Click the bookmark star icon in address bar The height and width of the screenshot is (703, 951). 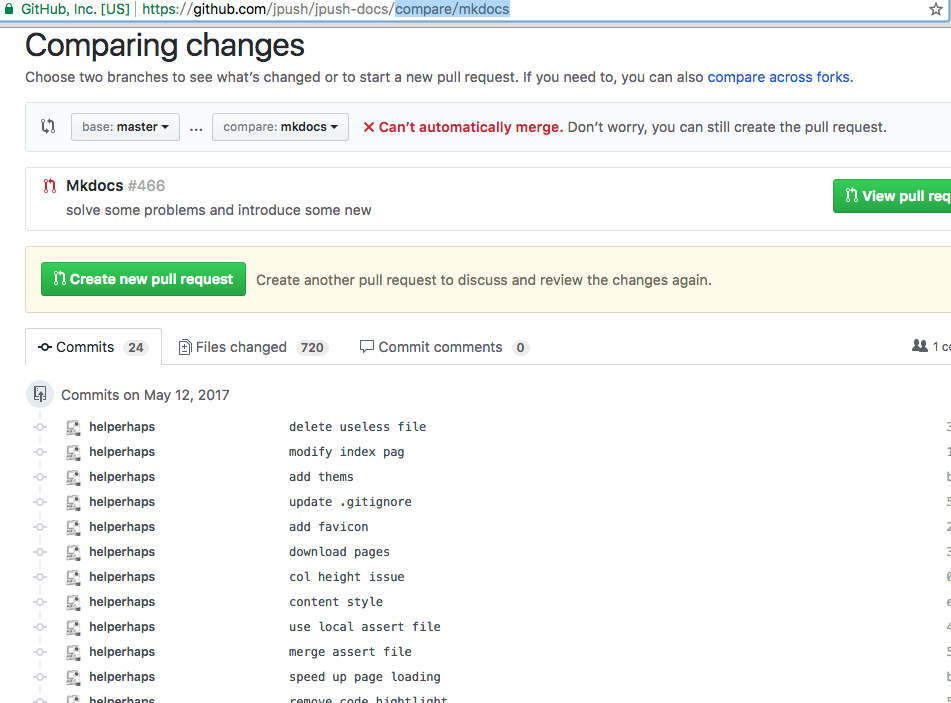(x=936, y=9)
